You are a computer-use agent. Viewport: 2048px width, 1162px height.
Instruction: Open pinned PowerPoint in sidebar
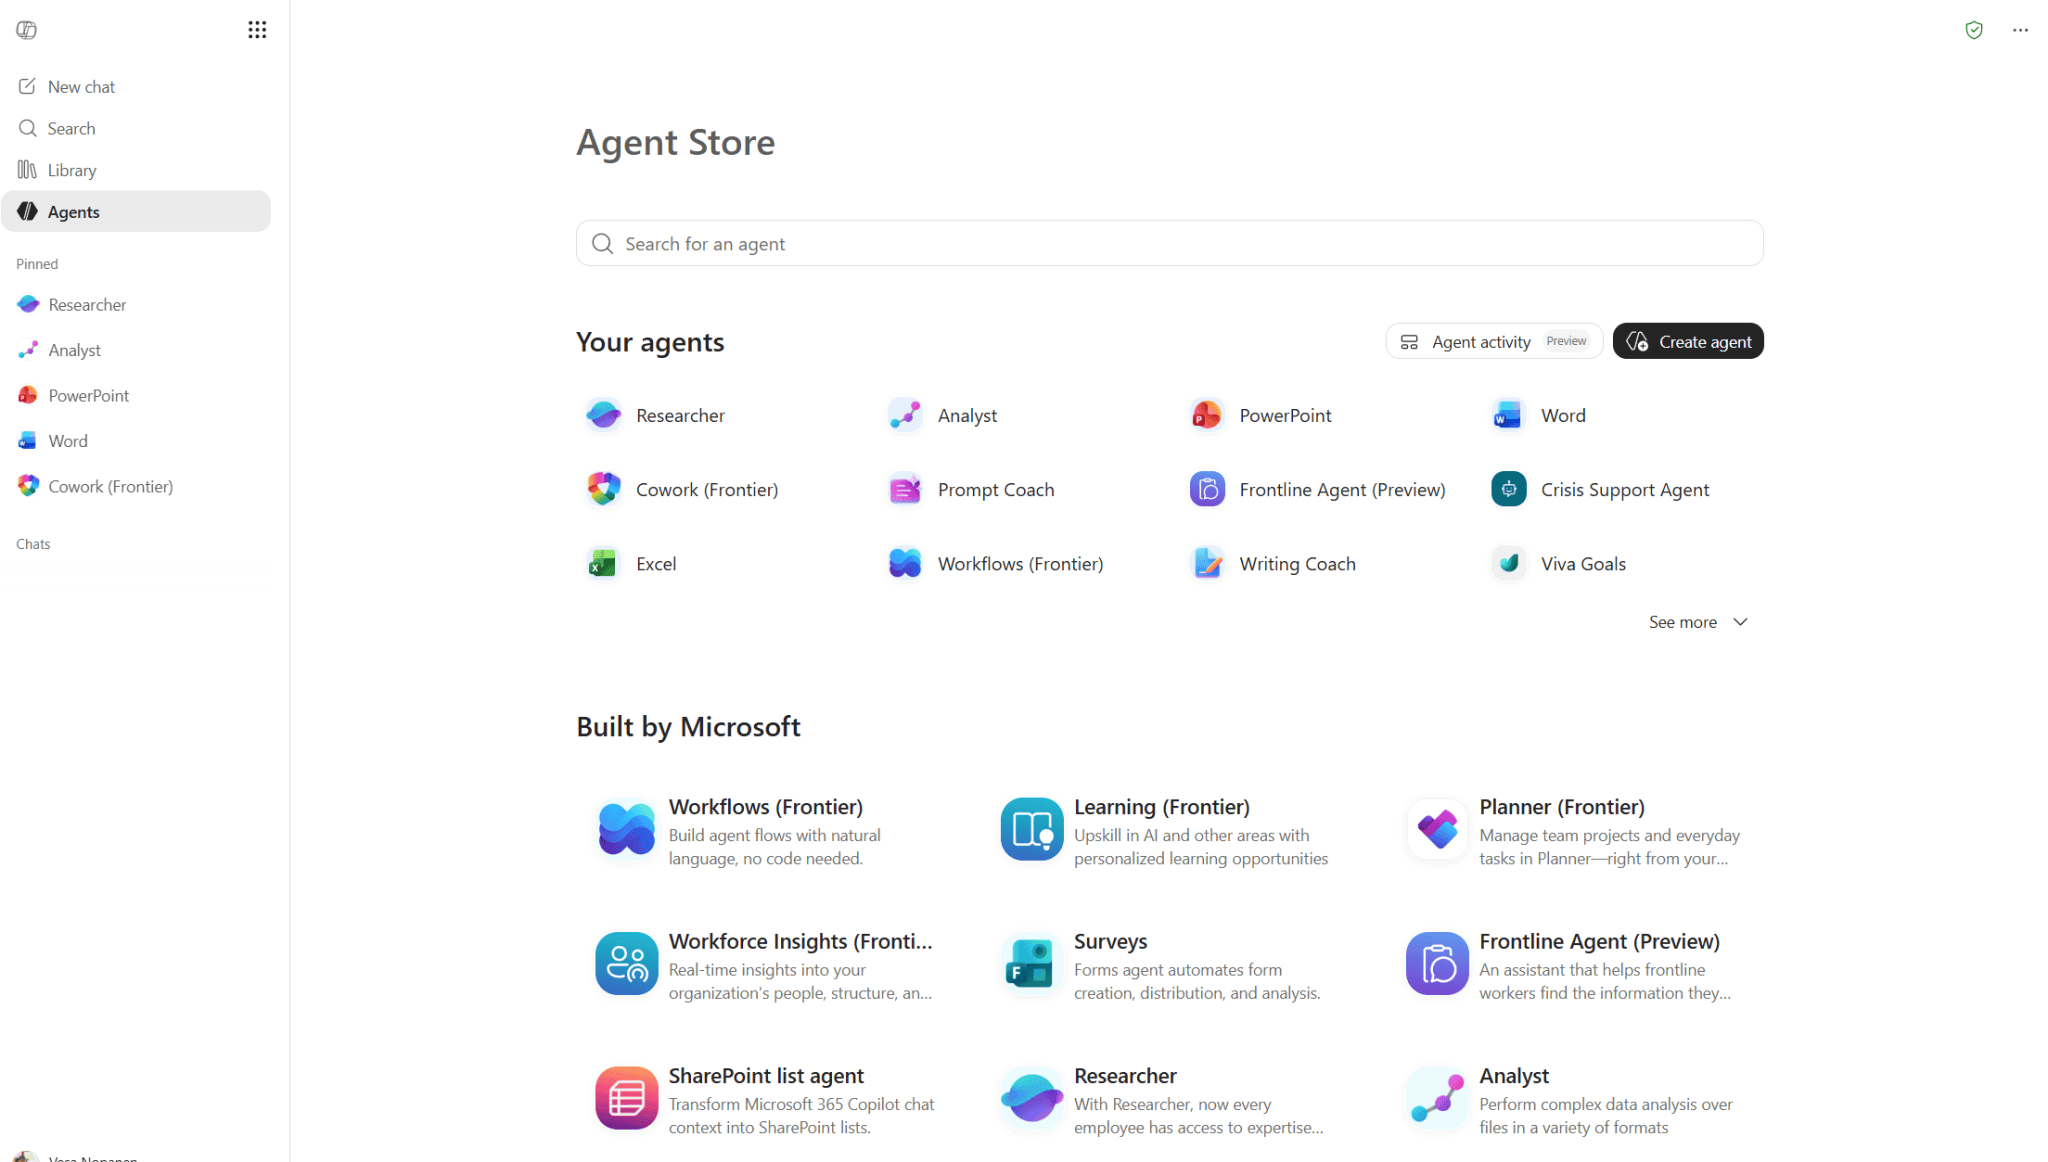[136, 396]
